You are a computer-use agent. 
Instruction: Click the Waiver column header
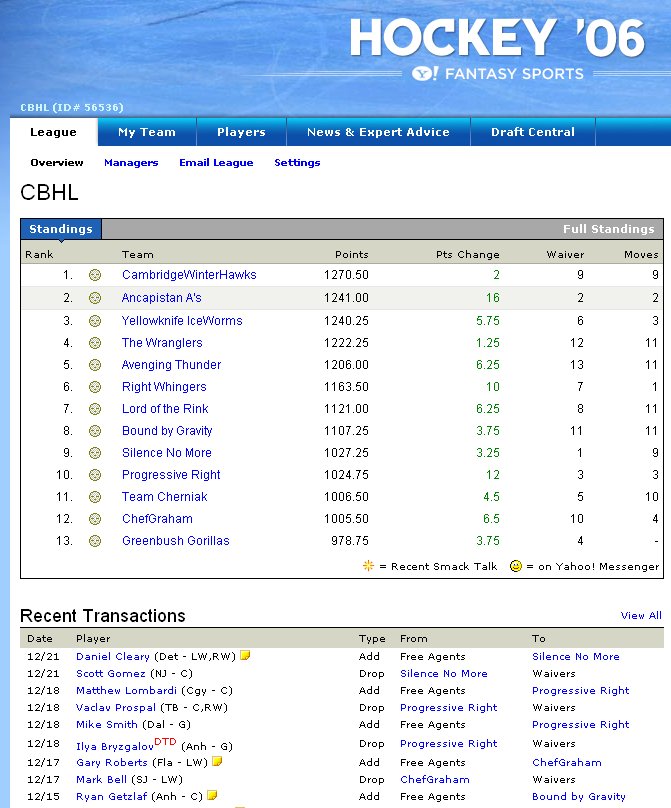(565, 255)
